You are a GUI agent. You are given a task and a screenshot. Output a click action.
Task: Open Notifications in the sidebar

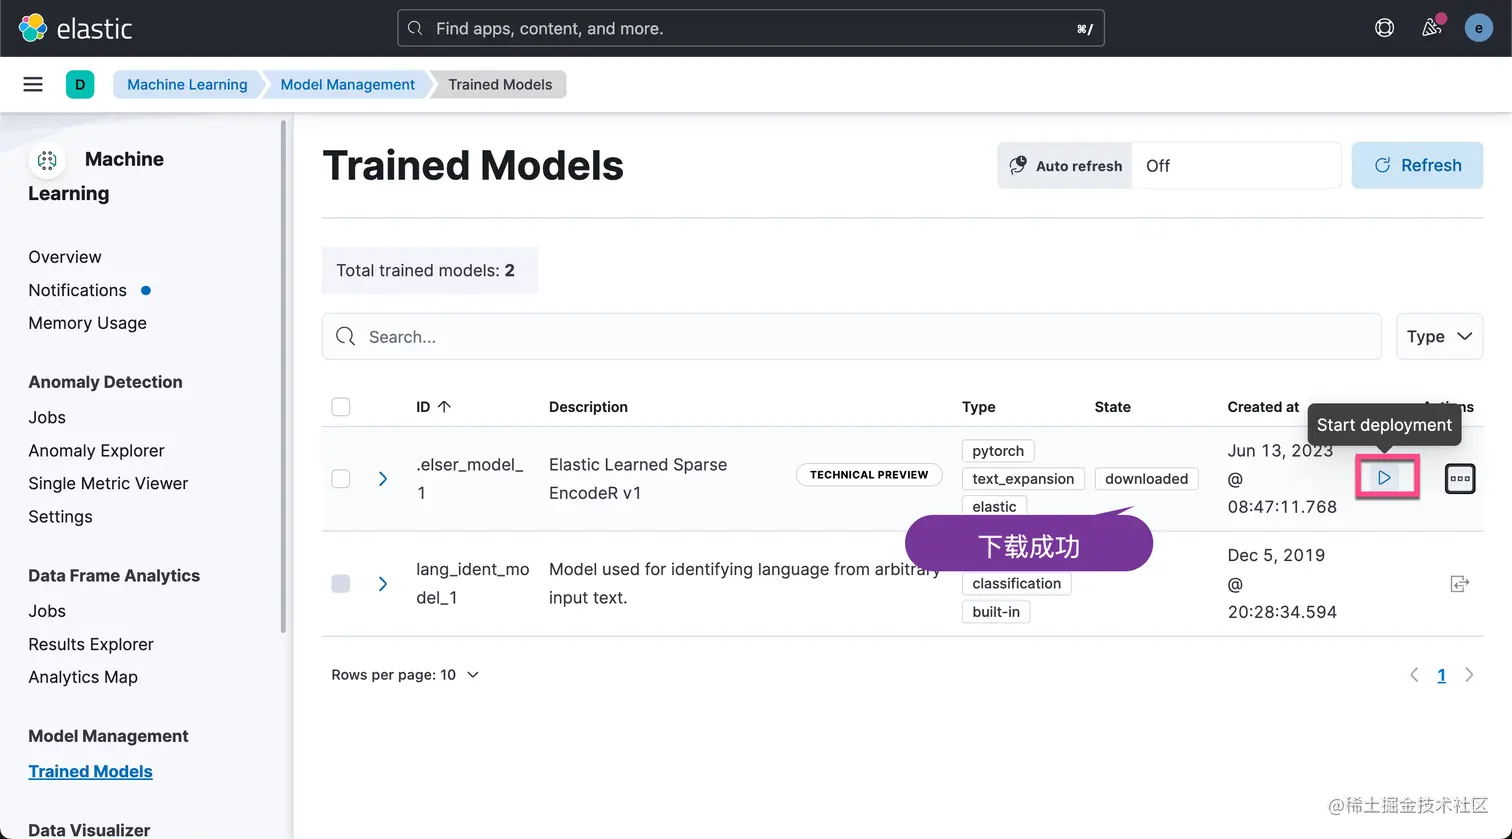click(77, 290)
